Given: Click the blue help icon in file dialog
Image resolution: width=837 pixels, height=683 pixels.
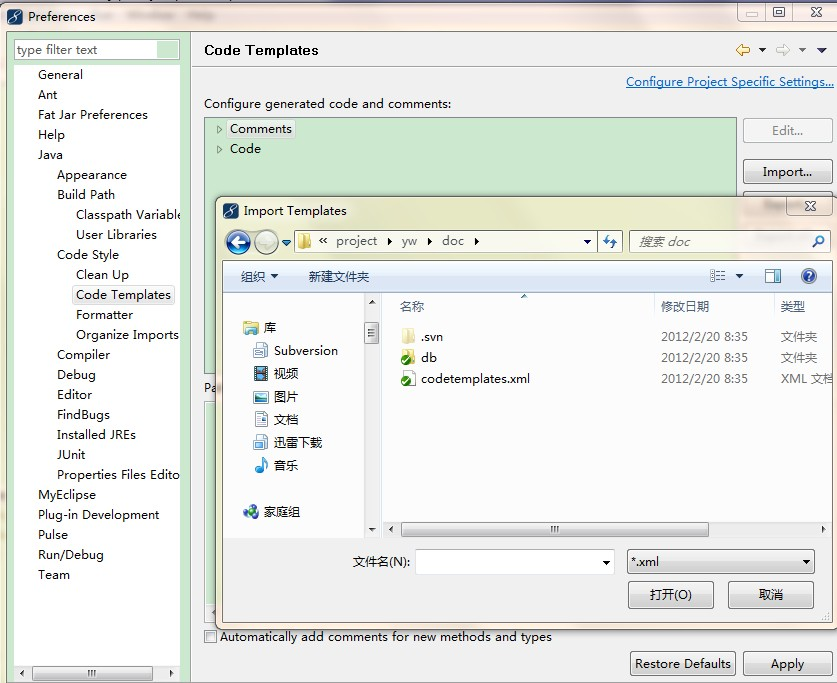Looking at the screenshot, I should click(809, 276).
